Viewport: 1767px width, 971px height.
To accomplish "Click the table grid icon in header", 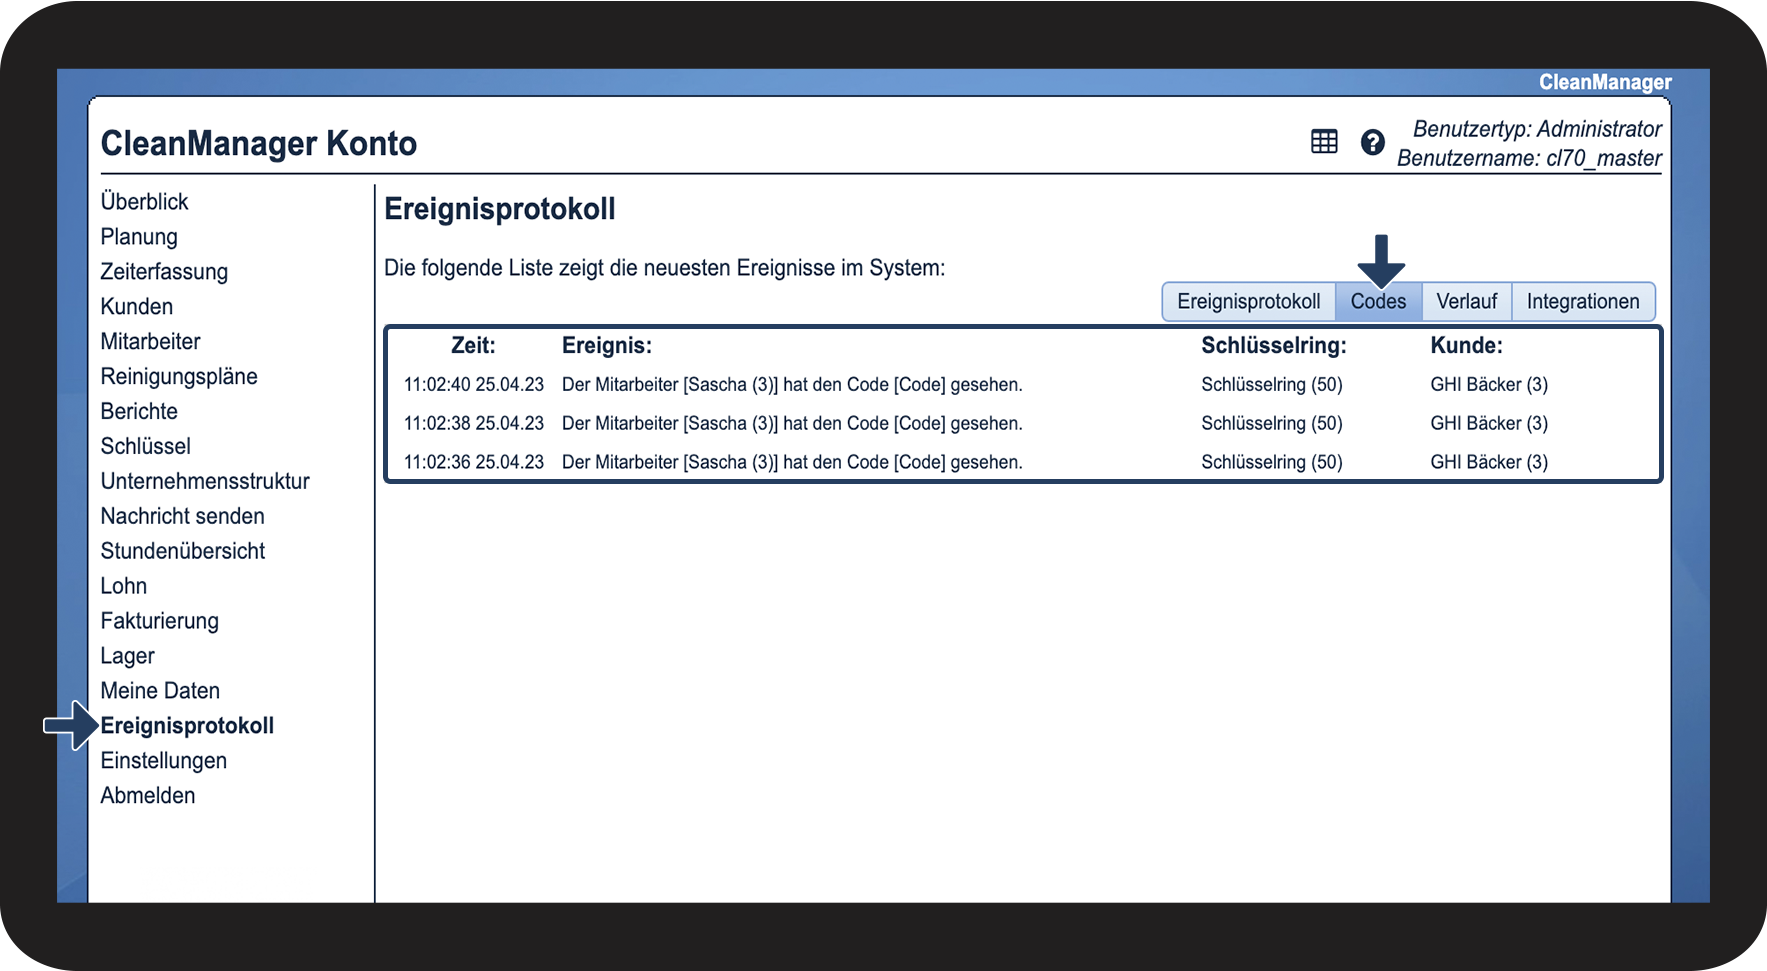I will [1324, 142].
